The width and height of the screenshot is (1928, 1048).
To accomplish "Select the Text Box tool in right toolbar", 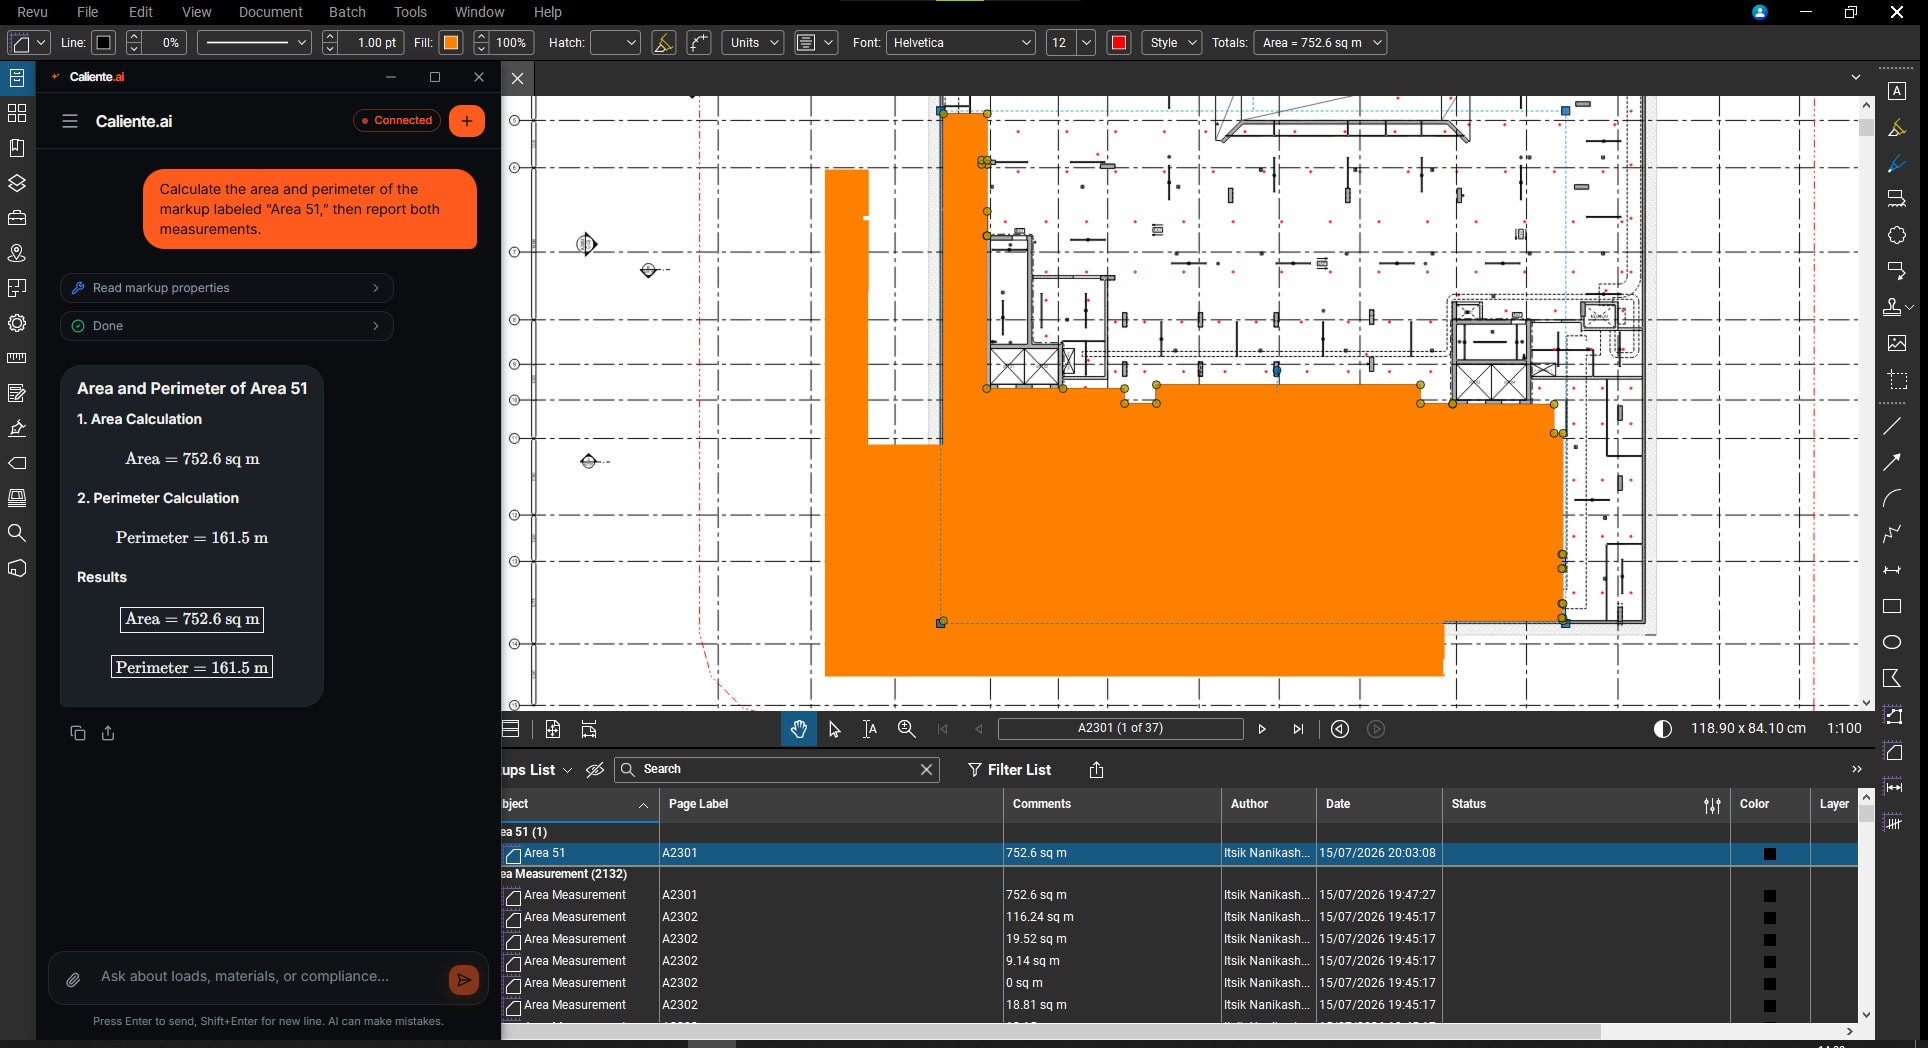I will [x=1896, y=91].
